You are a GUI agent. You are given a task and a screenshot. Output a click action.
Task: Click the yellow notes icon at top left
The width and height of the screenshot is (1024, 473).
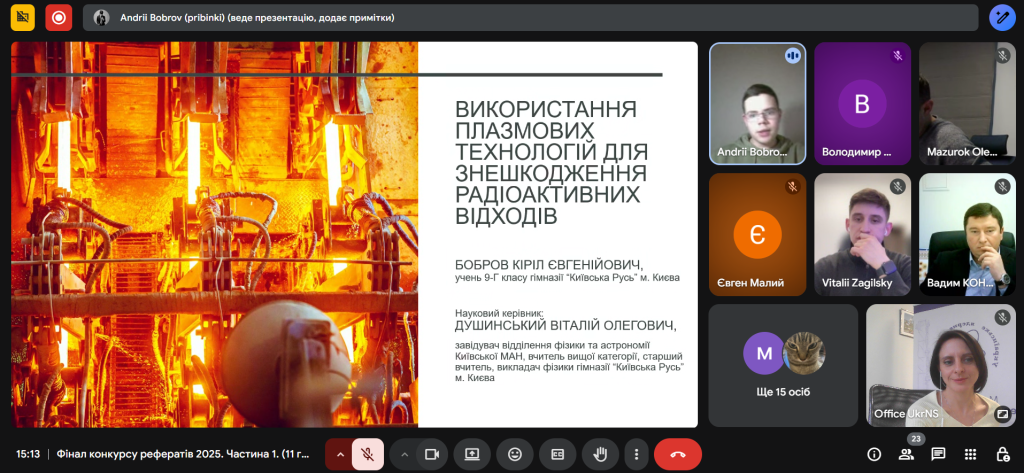[x=21, y=17]
